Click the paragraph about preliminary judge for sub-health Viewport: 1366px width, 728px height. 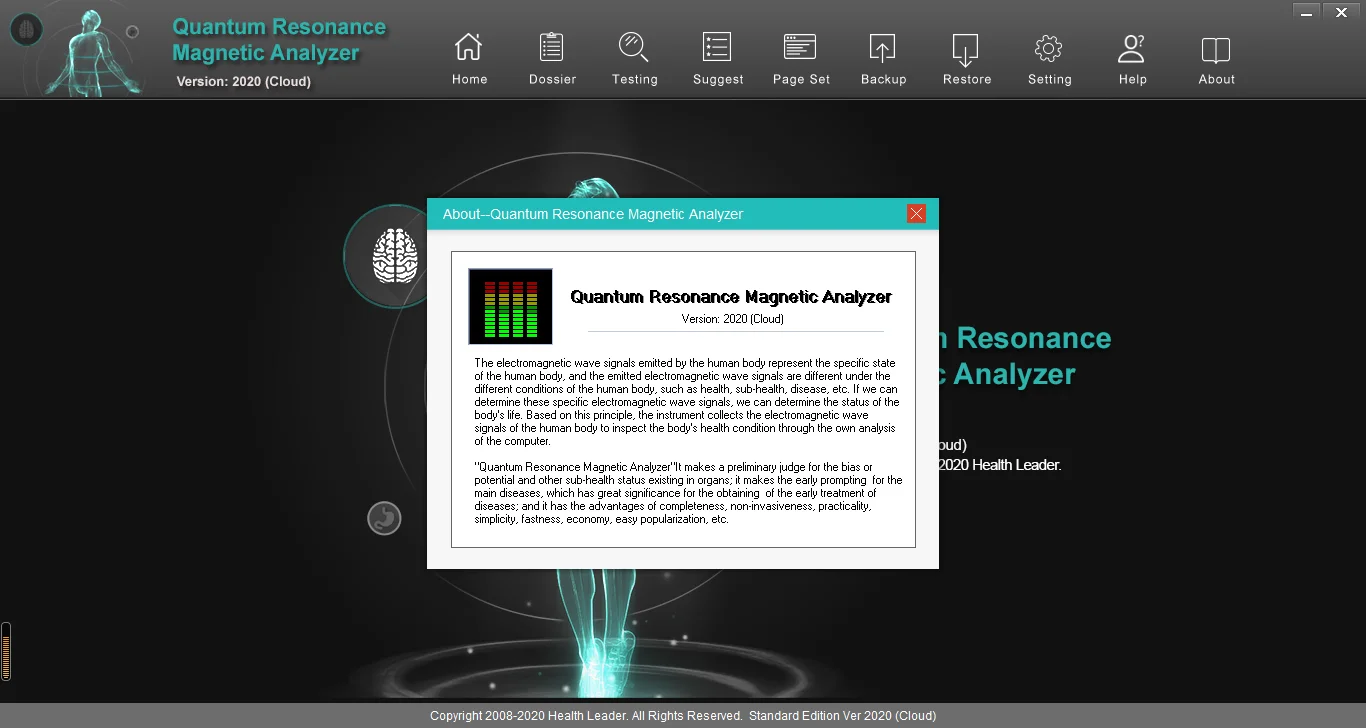click(x=688, y=493)
